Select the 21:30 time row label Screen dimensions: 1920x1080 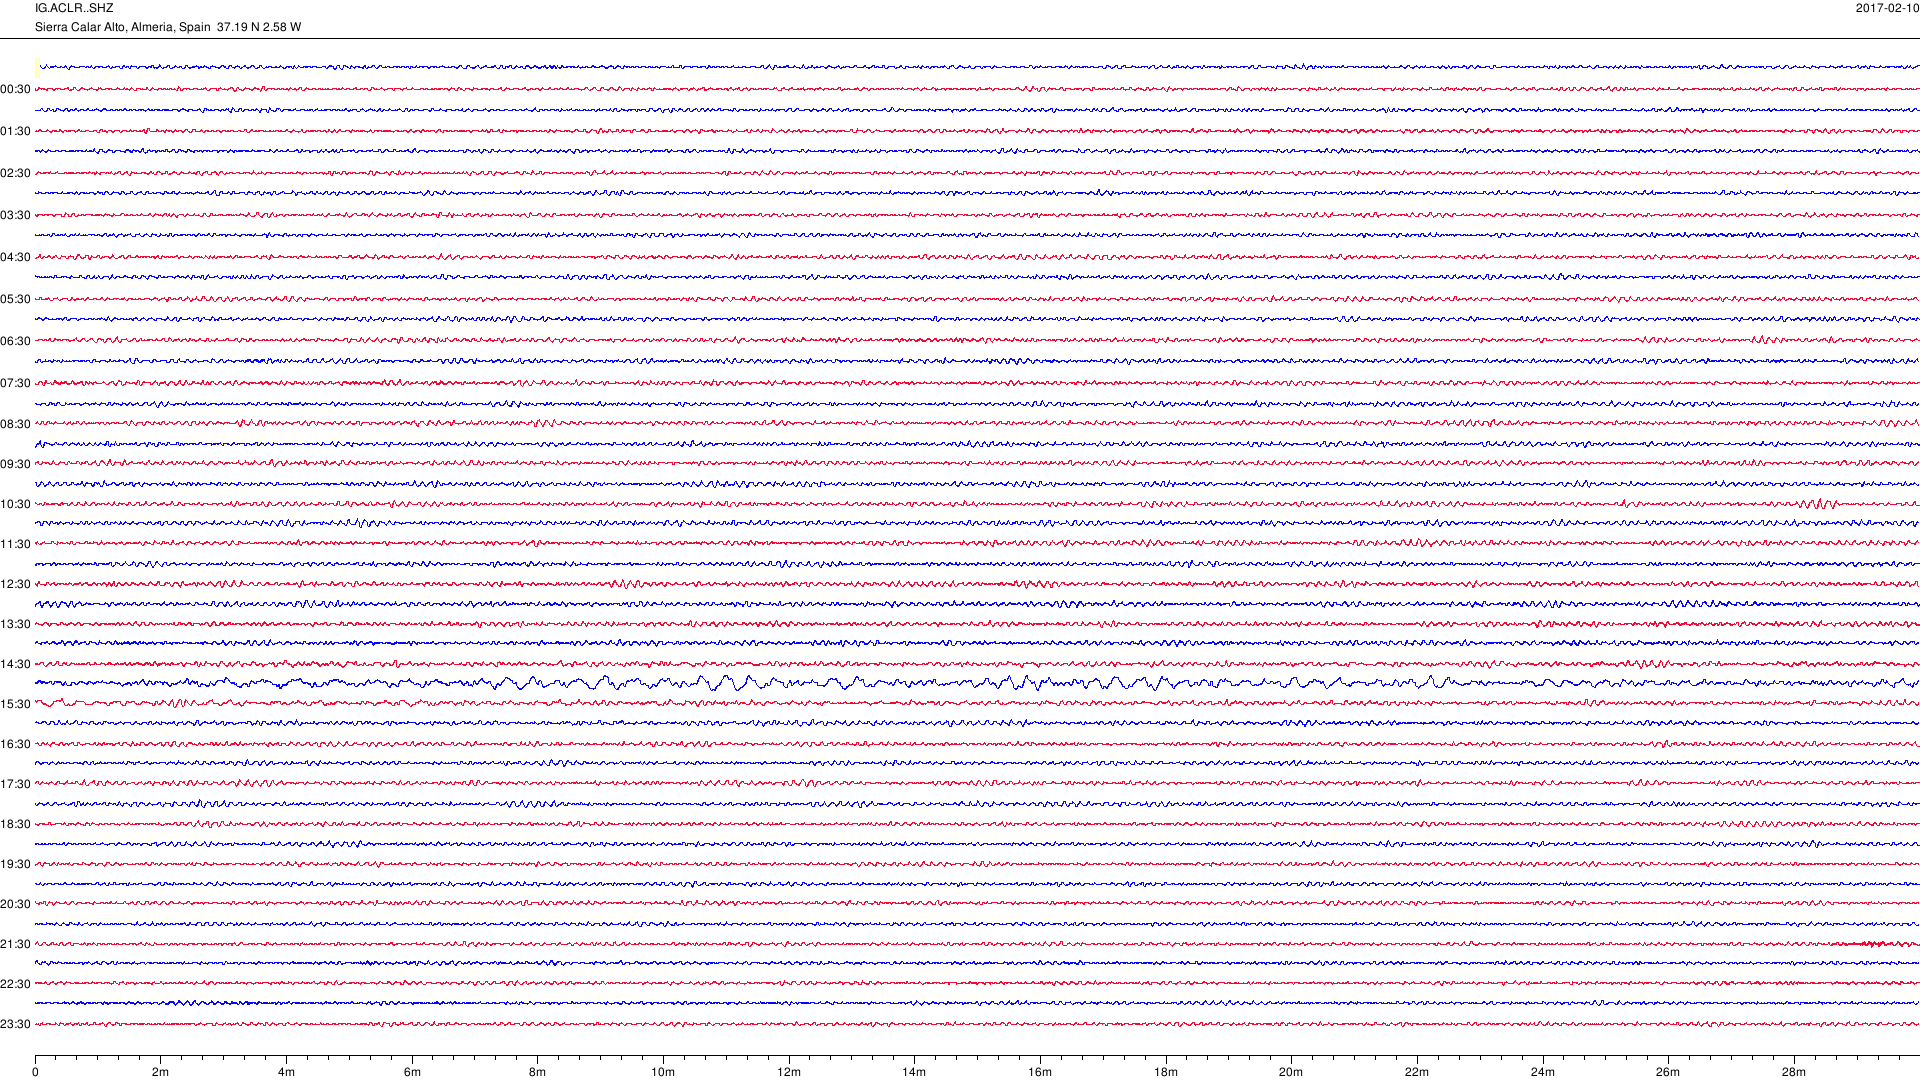(x=16, y=944)
